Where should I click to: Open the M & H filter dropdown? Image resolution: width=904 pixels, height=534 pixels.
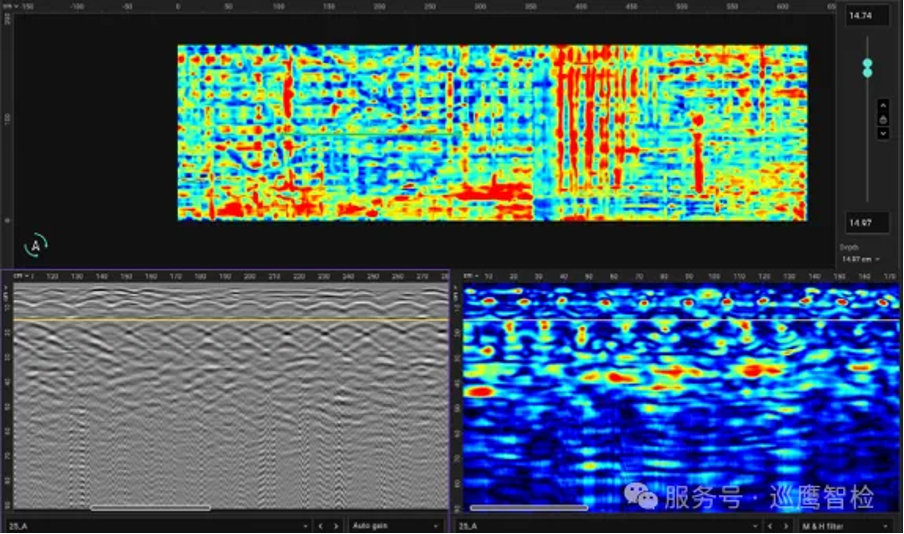click(x=846, y=525)
